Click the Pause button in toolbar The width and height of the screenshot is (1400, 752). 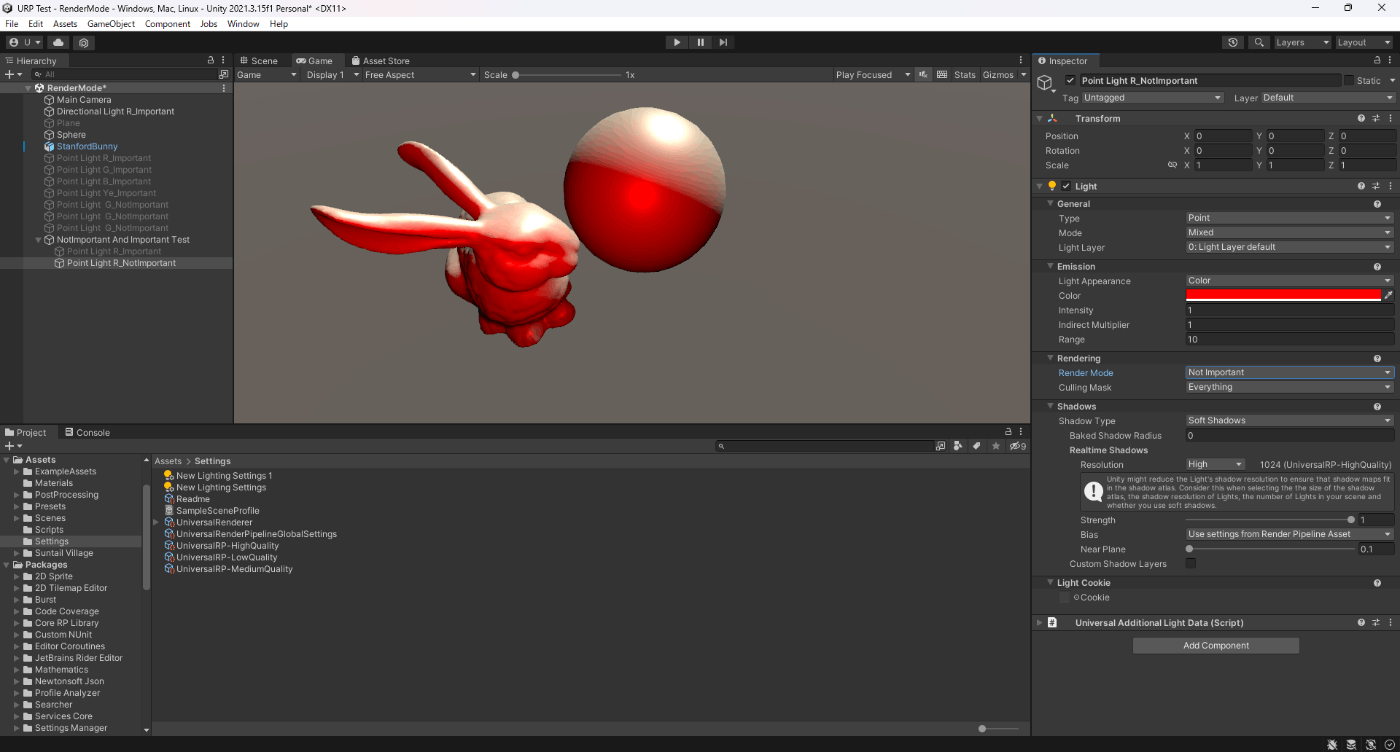(700, 42)
